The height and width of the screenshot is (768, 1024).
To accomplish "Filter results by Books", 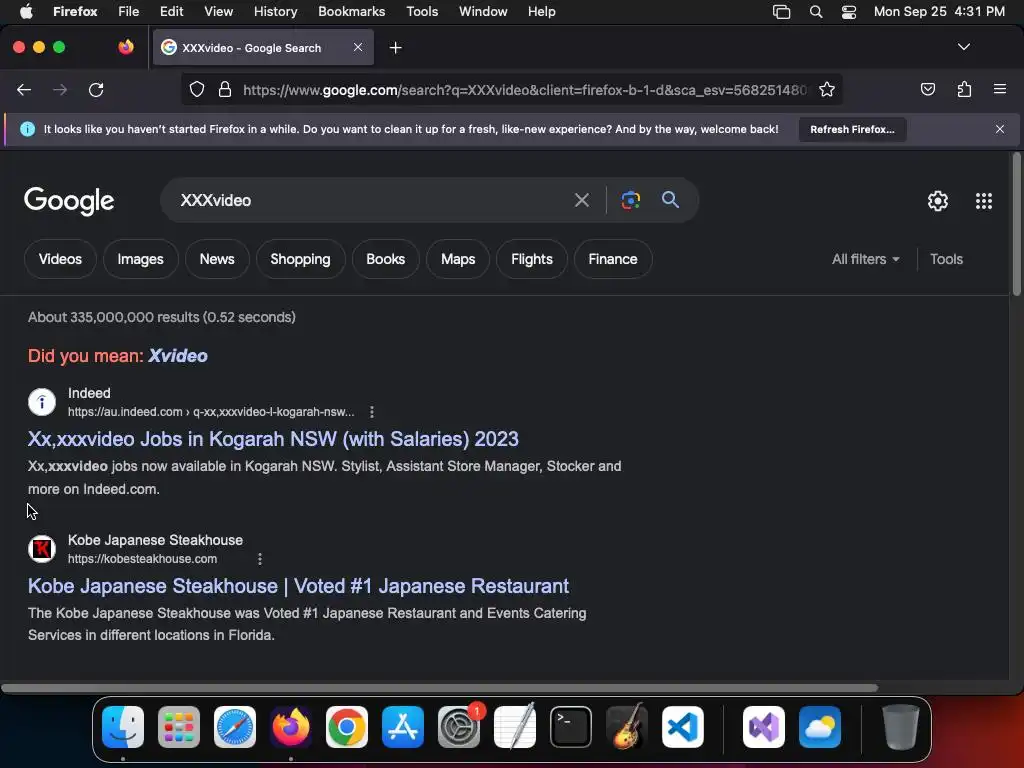I will pyautogui.click(x=385, y=259).
